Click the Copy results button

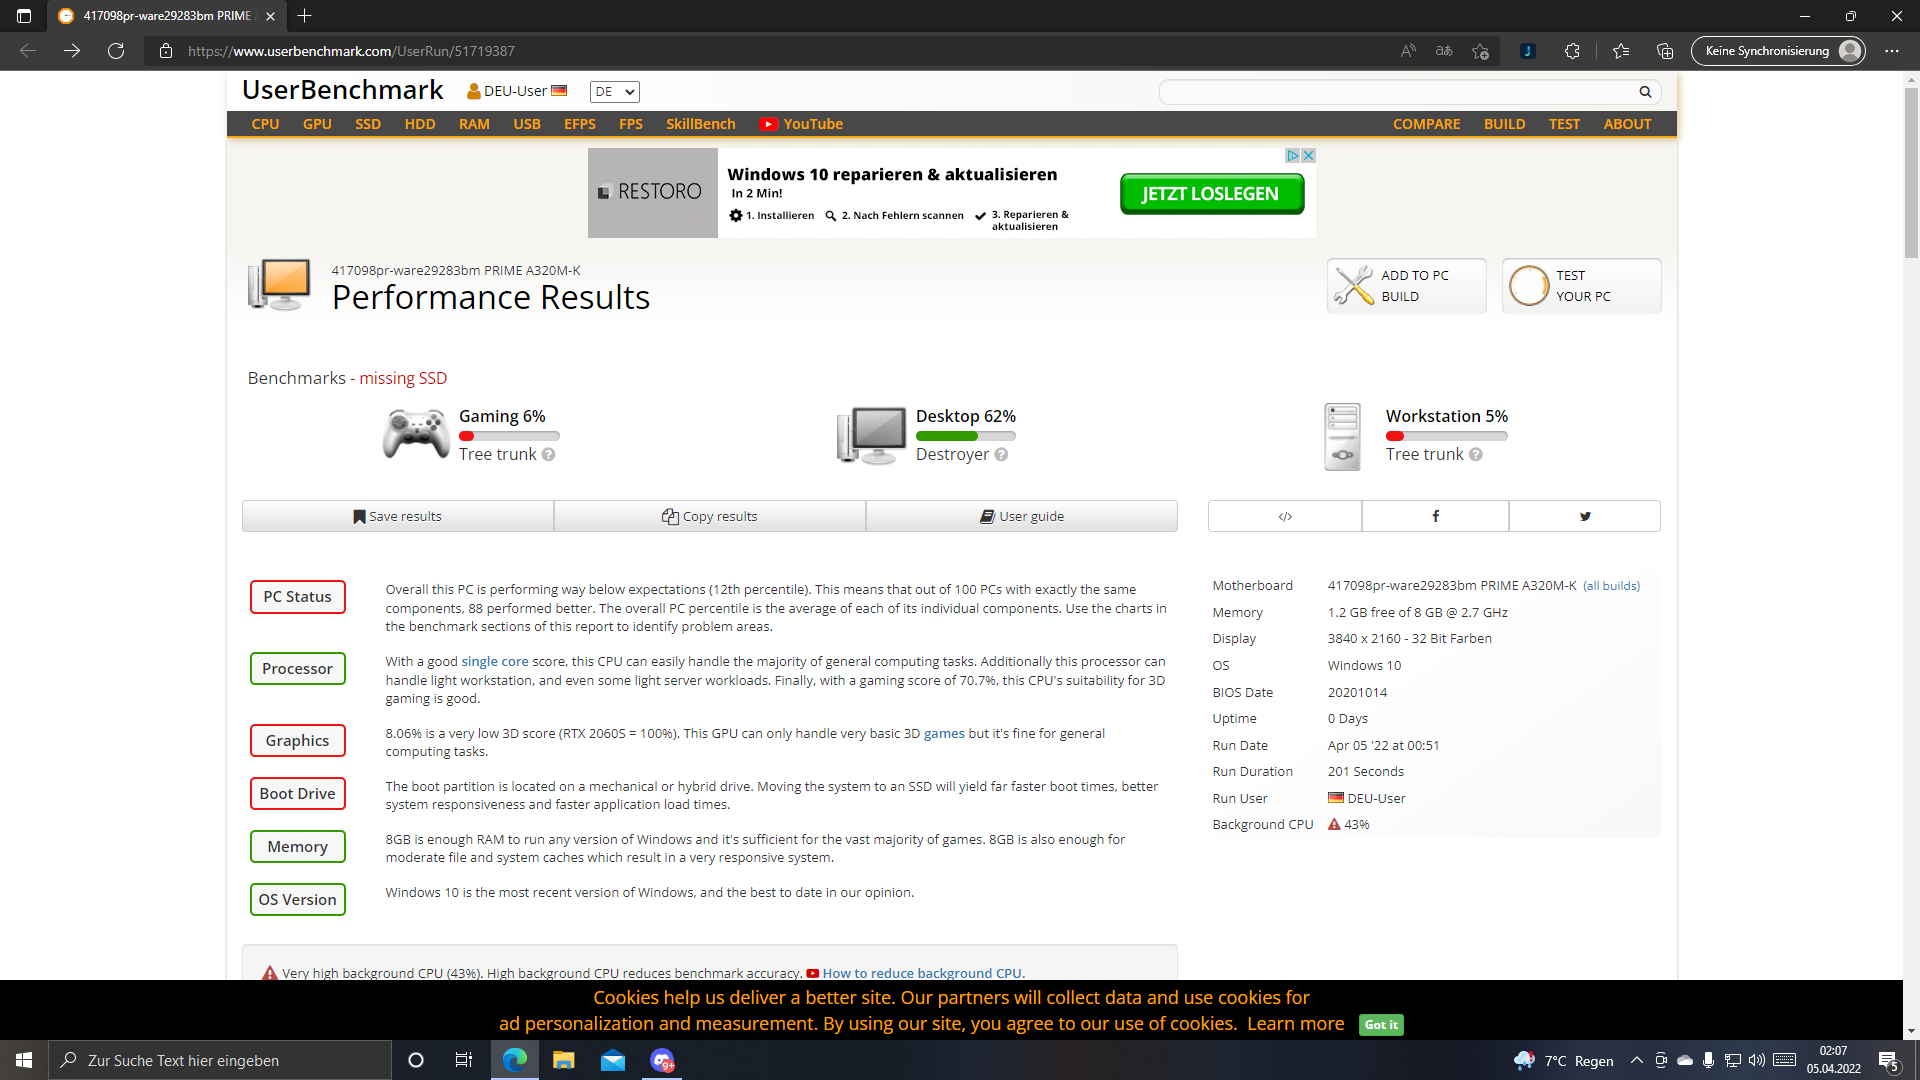click(710, 516)
